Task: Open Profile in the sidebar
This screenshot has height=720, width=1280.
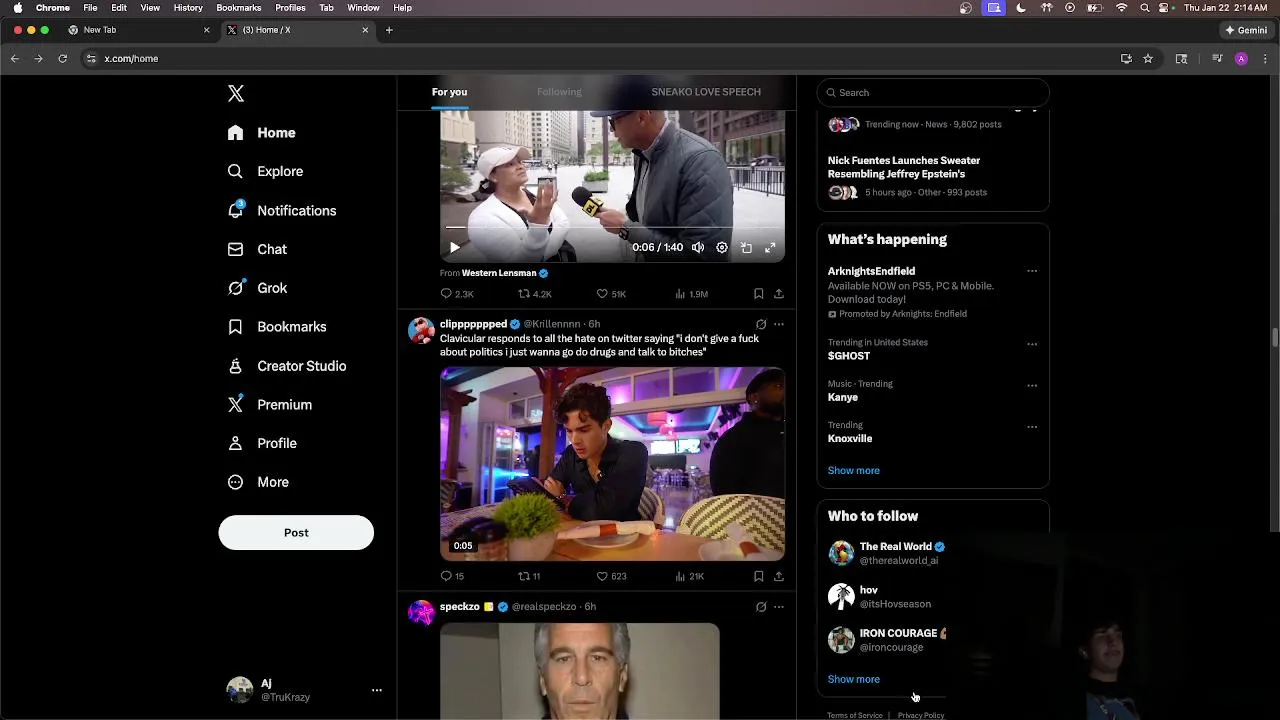Action: point(261,443)
